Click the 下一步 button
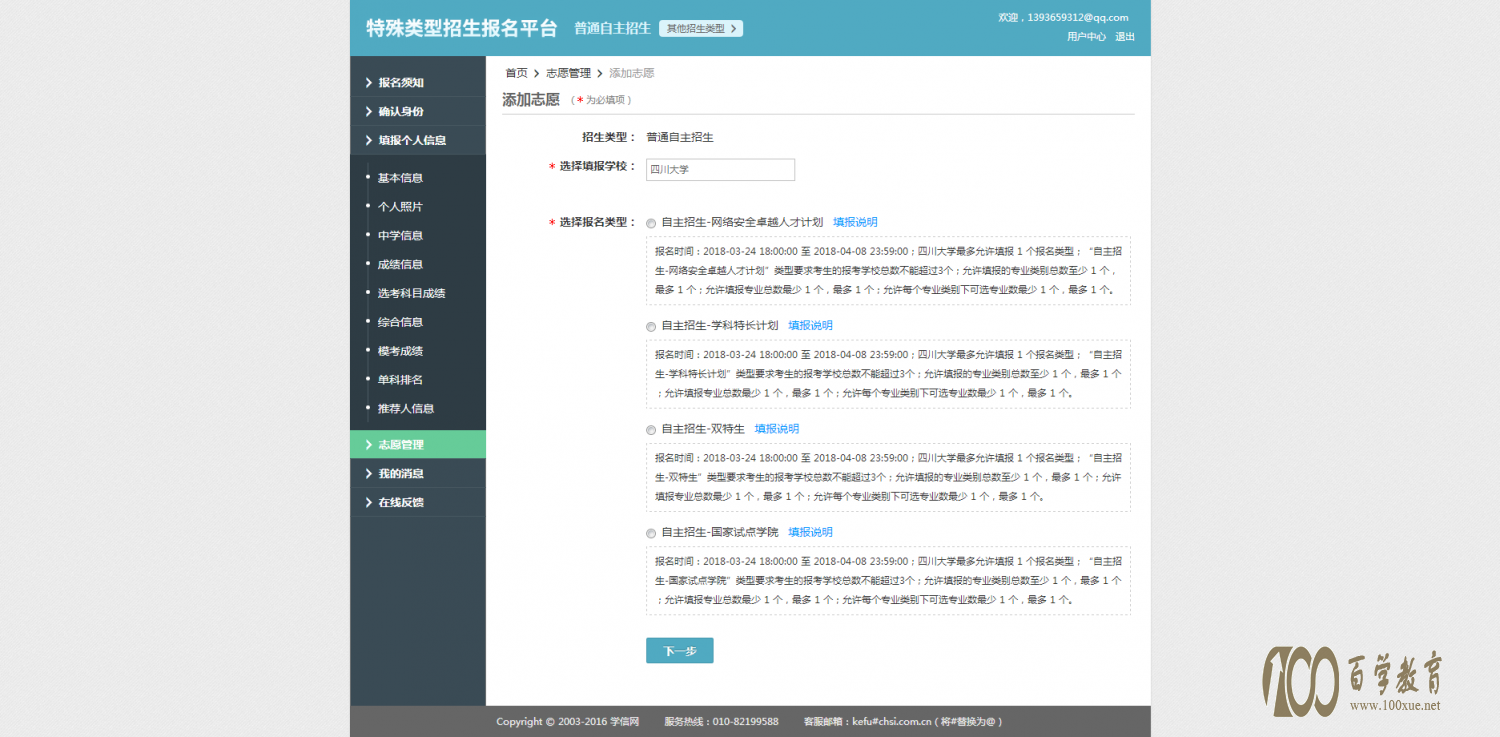Screen dimensions: 1500x737 pos(680,650)
